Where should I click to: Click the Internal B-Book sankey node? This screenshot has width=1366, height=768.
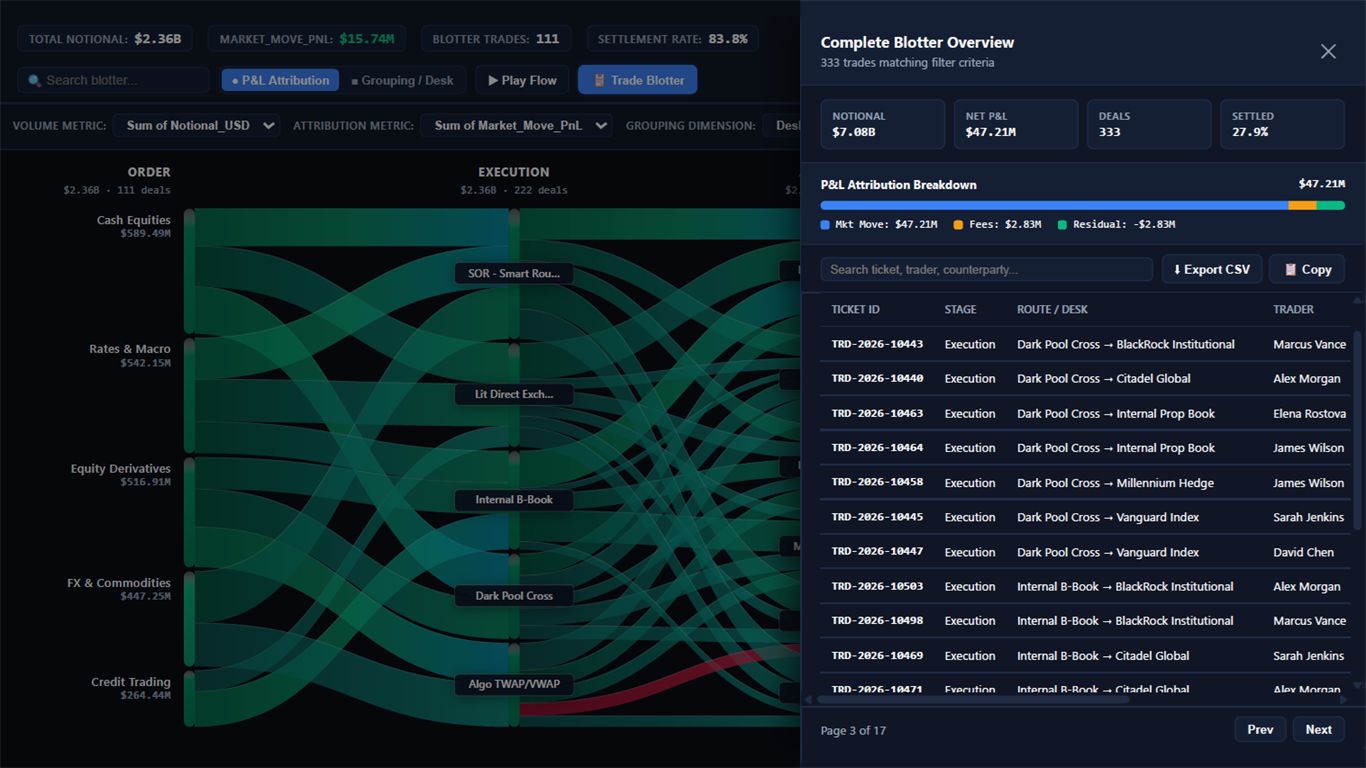click(x=514, y=500)
